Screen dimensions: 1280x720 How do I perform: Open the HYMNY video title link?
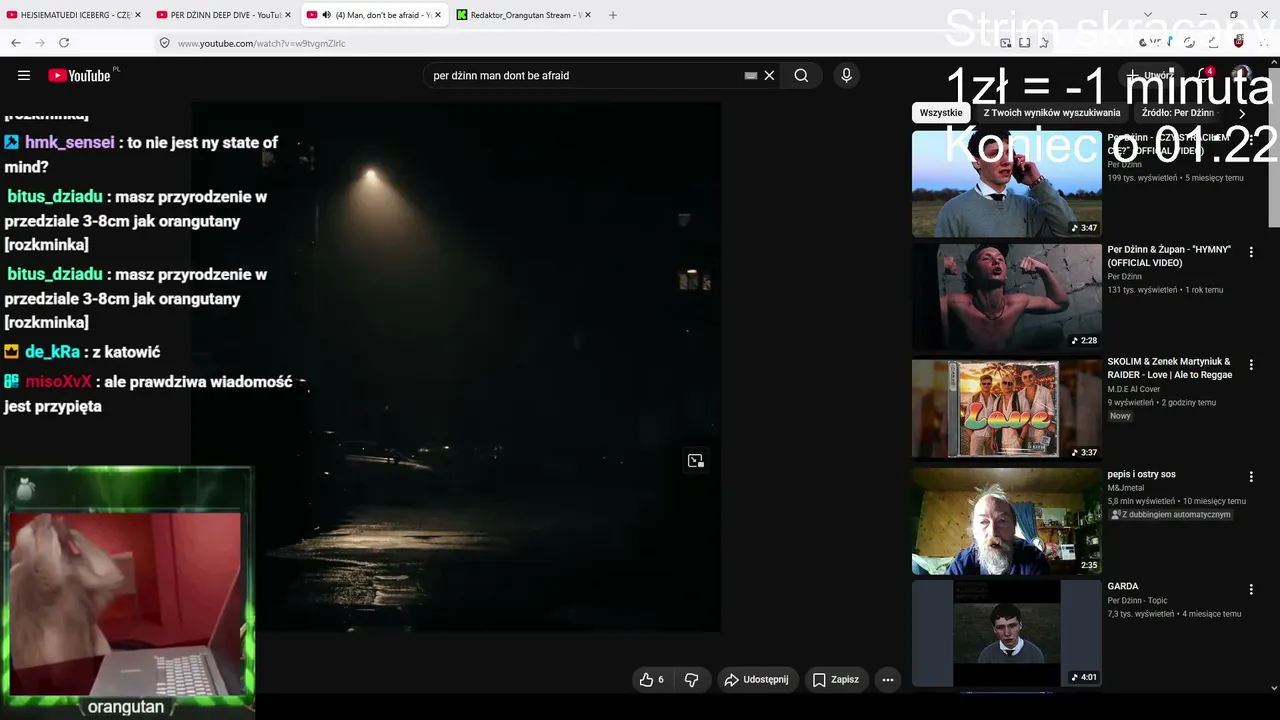click(1169, 256)
